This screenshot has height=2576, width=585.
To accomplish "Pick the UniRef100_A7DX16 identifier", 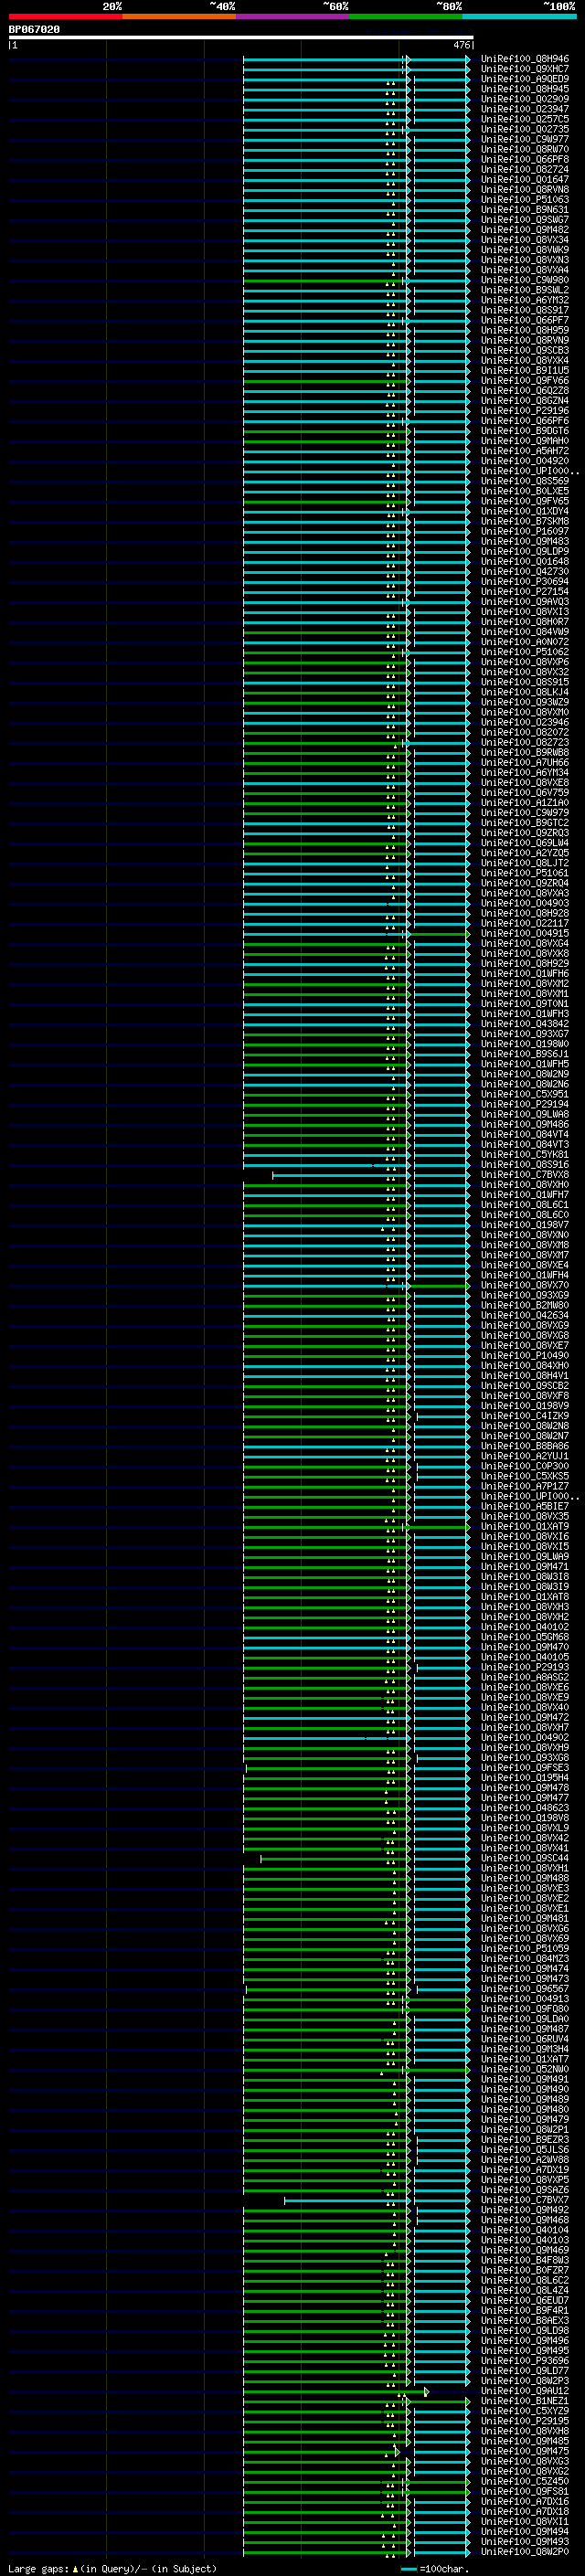I will click(525, 2501).
